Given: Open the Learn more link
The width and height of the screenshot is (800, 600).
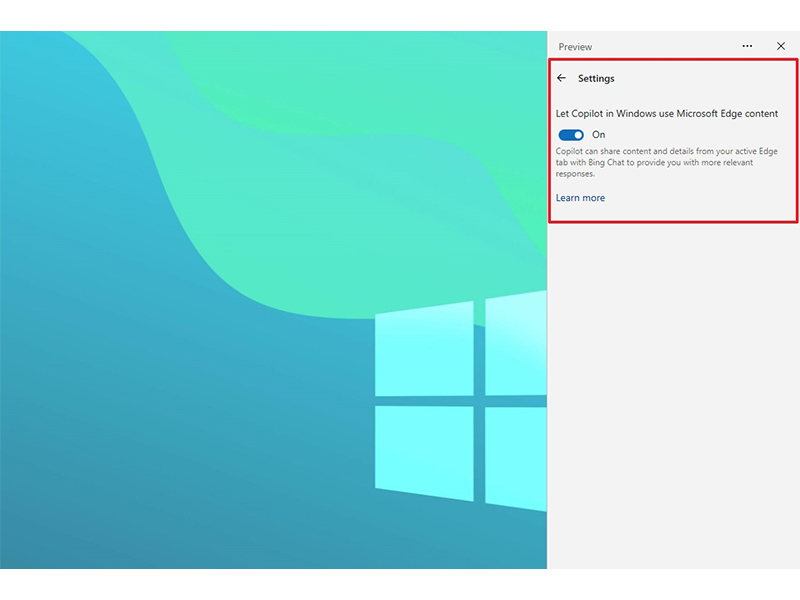Looking at the screenshot, I should [580, 198].
